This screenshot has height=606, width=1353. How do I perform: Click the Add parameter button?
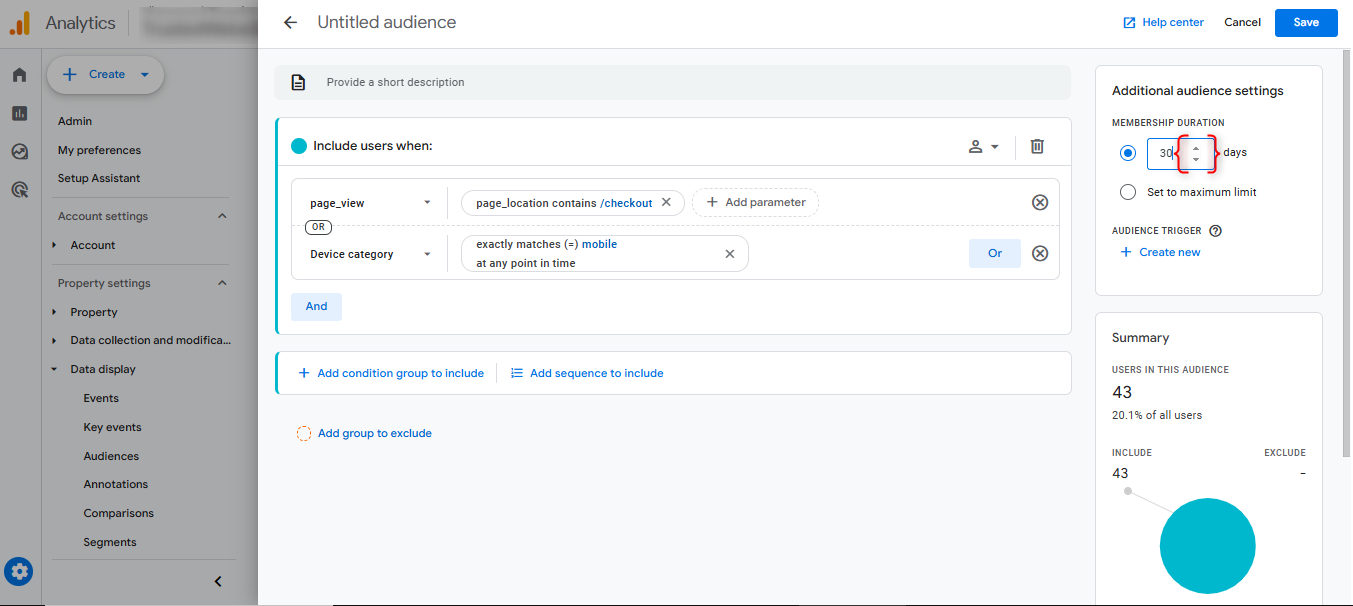(x=755, y=202)
